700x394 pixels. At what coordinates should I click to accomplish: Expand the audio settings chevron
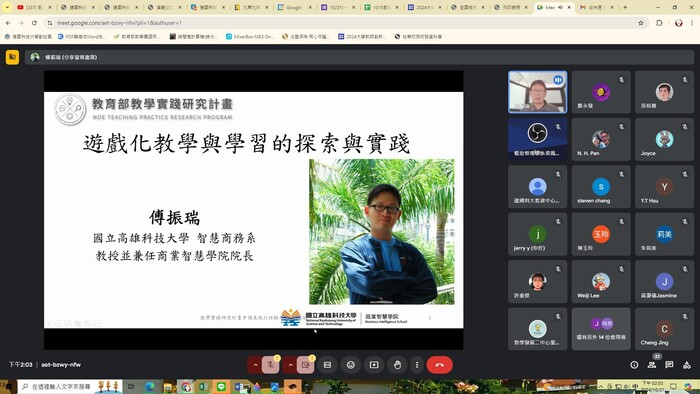coord(255,365)
